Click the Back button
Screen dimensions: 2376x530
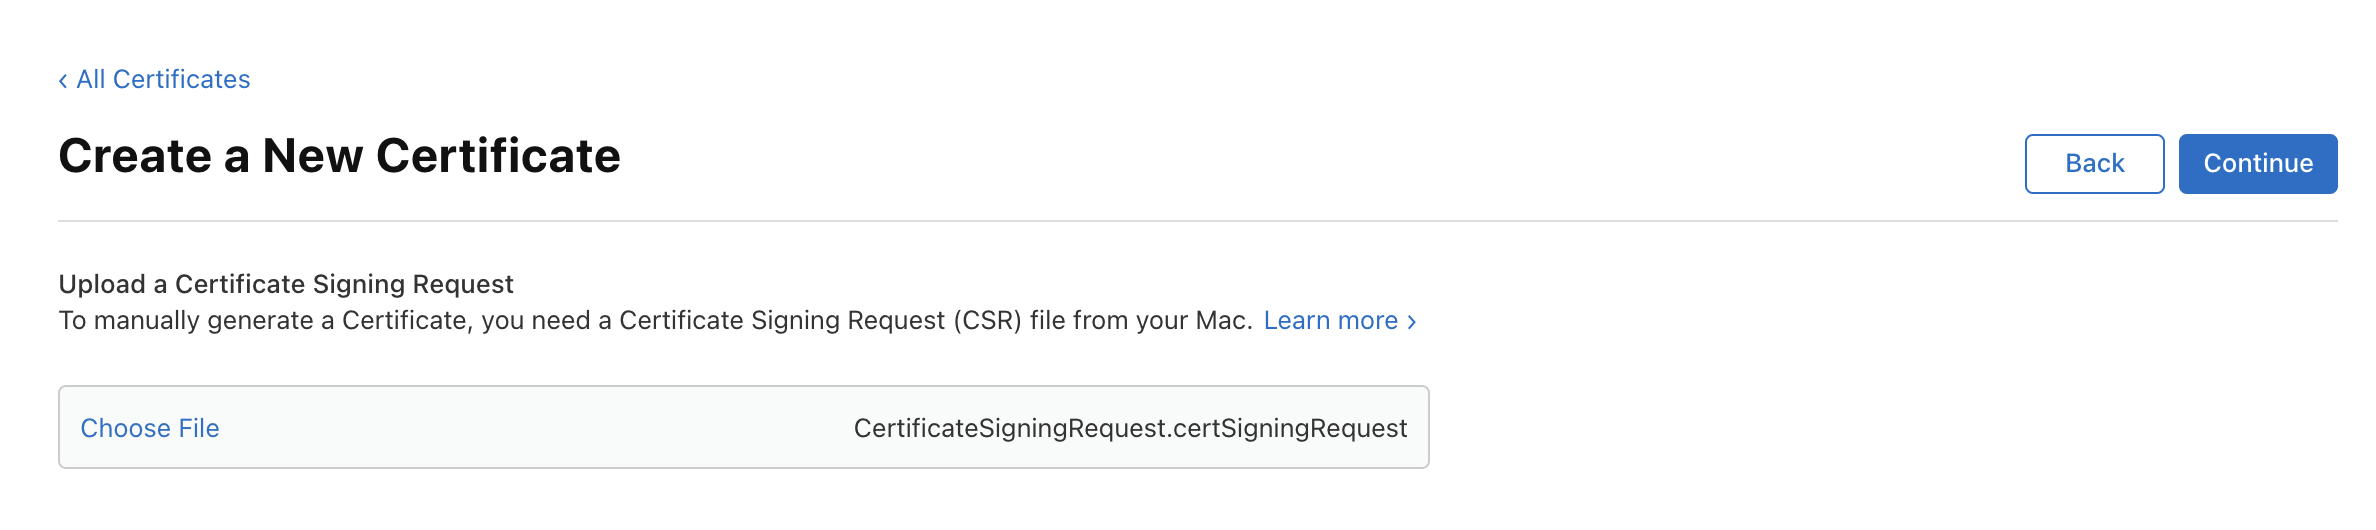2094,164
